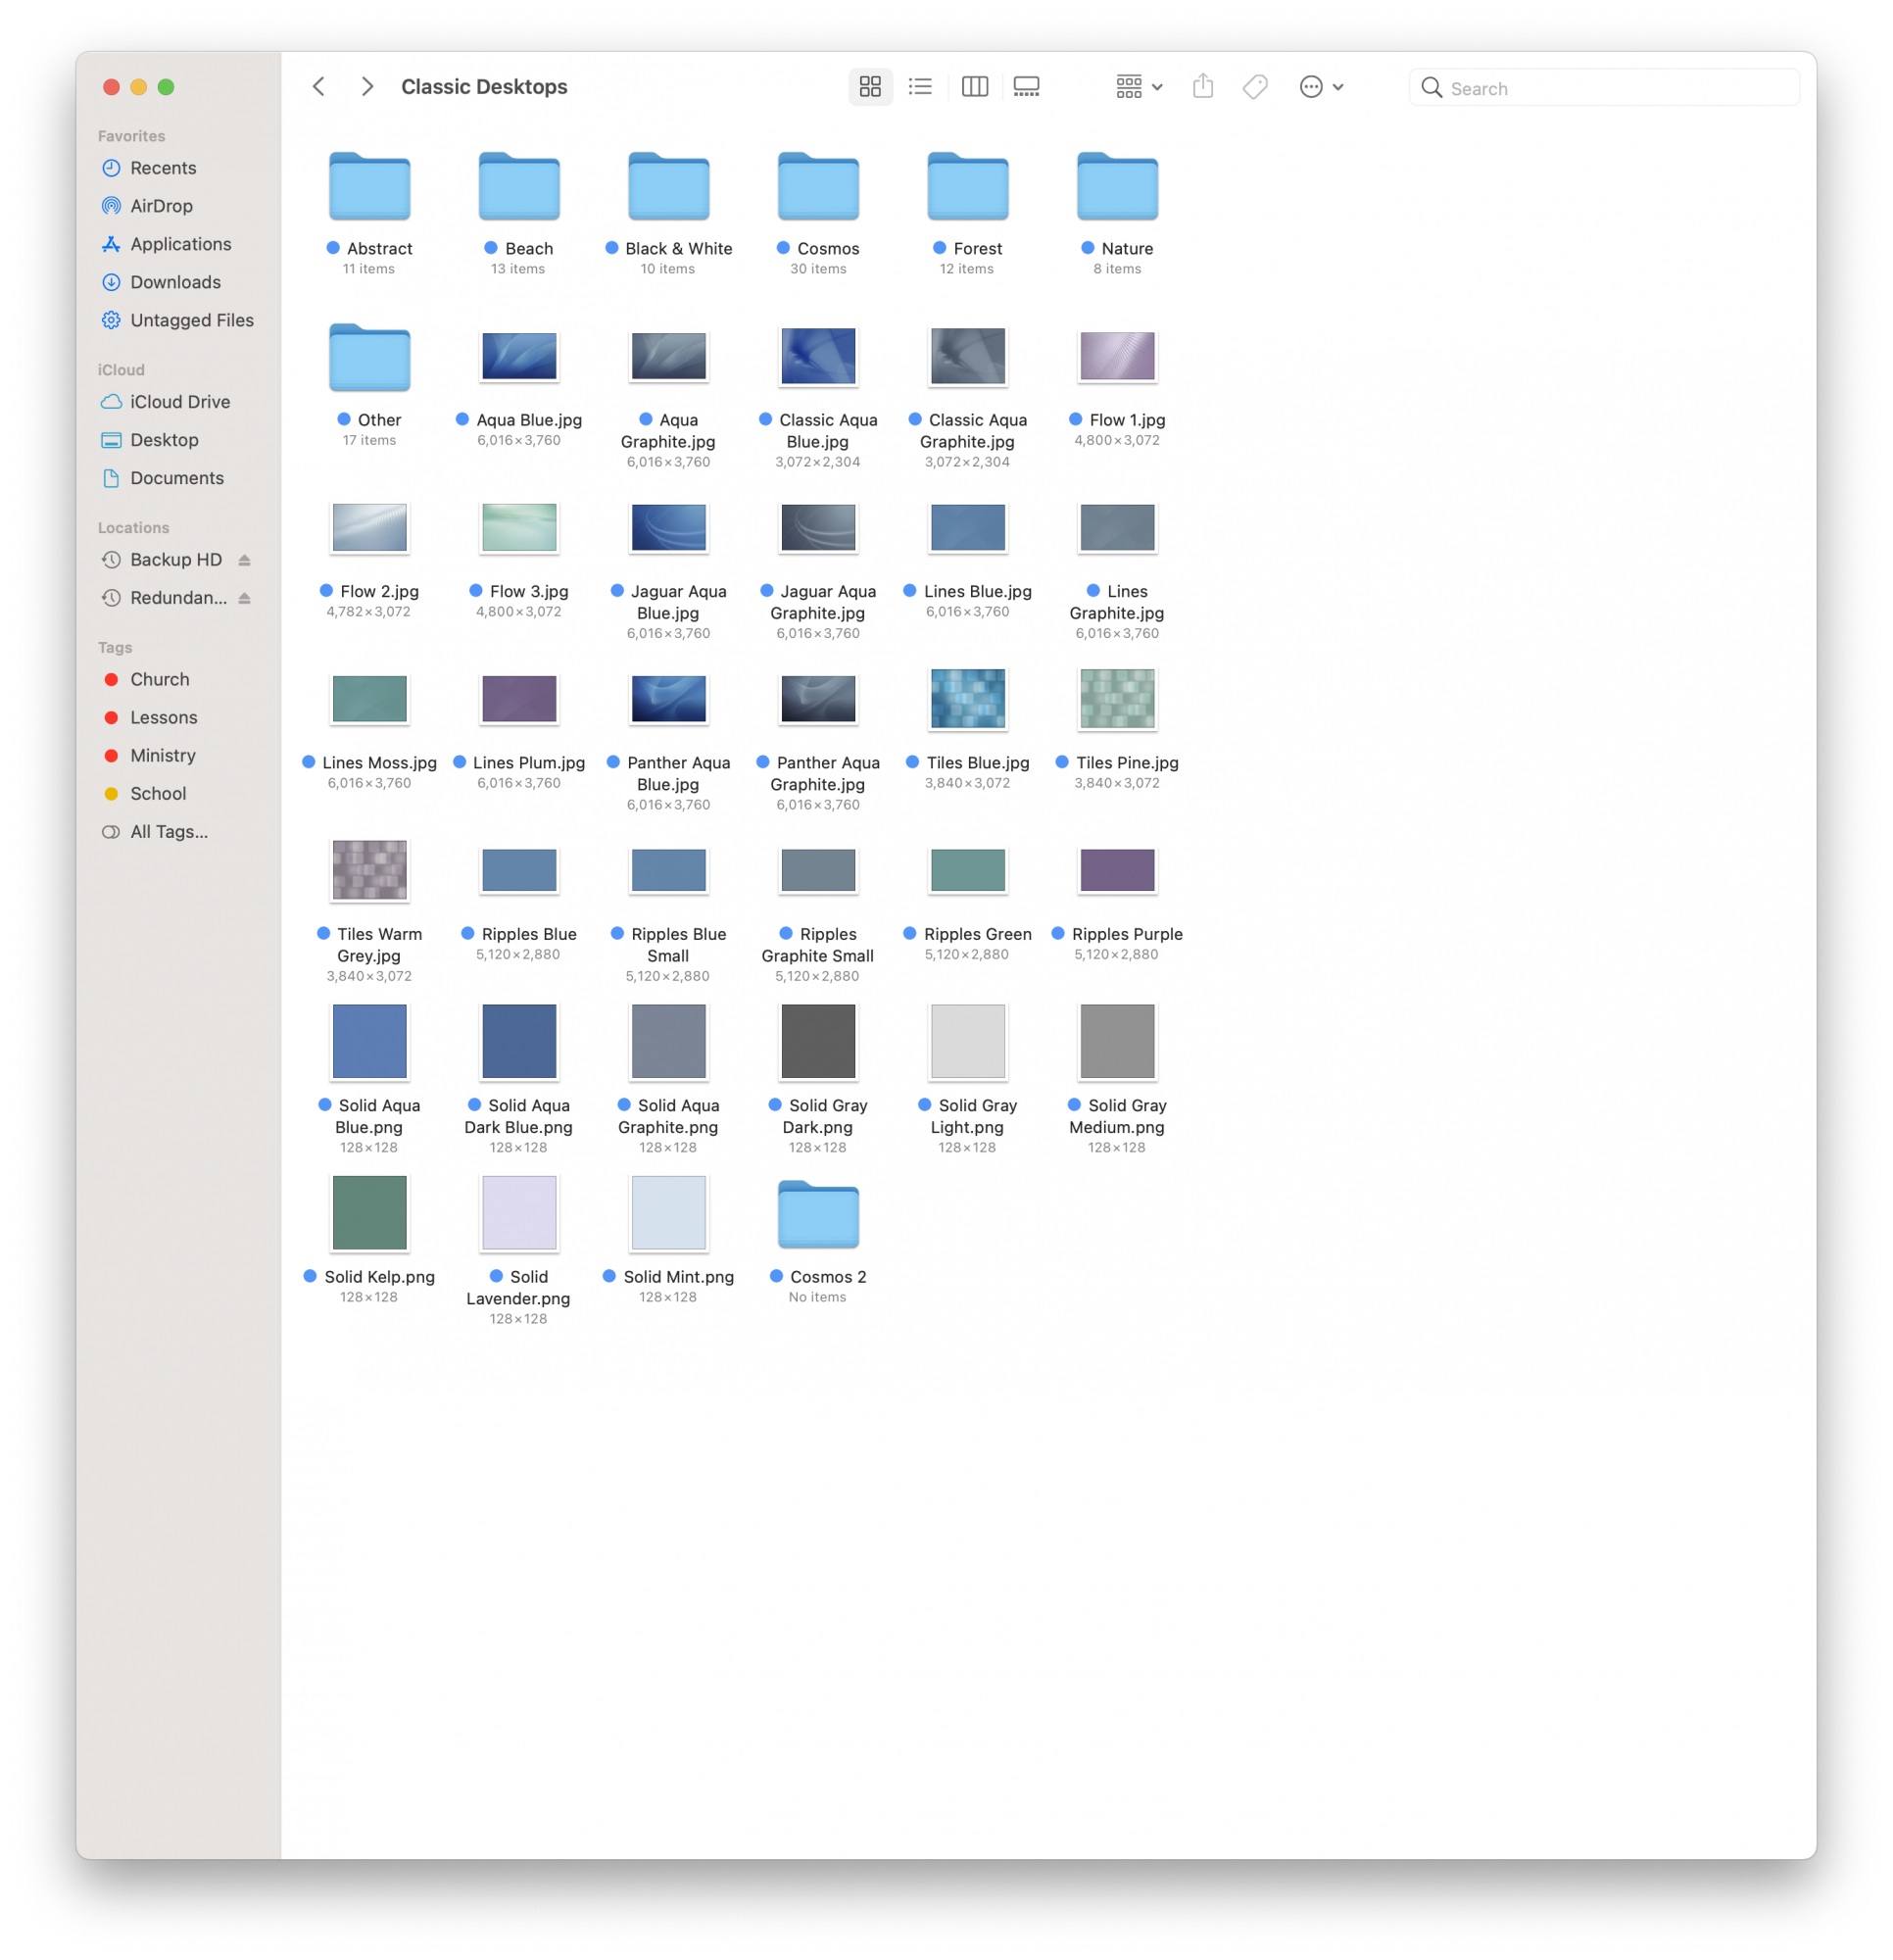Image resolution: width=1893 pixels, height=1960 pixels.
Task: Select Downloads in the sidebar
Action: point(175,282)
